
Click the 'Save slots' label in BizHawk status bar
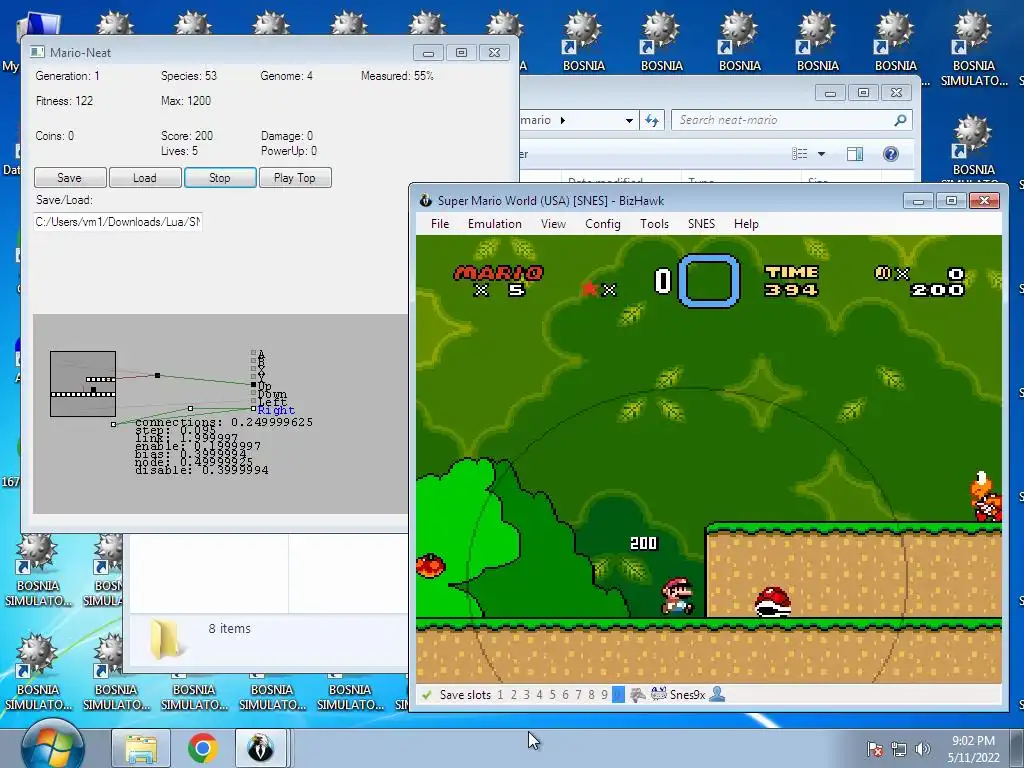465,695
